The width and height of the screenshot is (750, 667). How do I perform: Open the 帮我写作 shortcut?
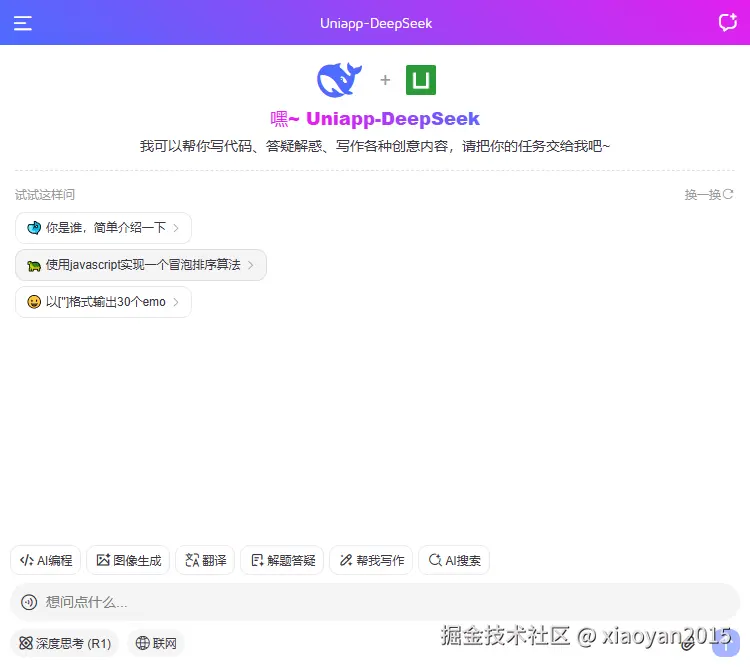[371, 560]
